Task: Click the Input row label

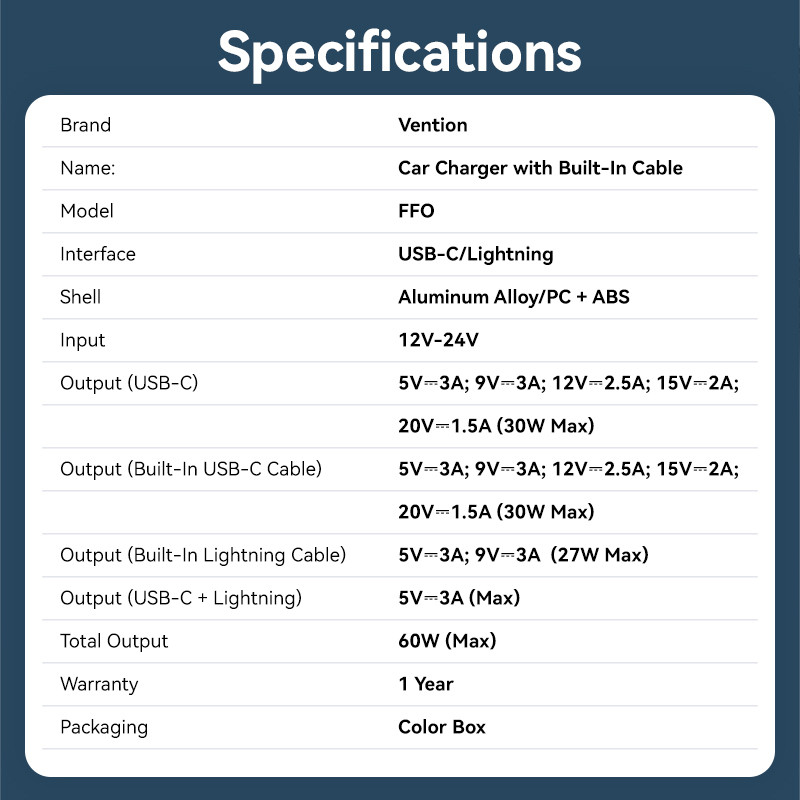Action: pyautogui.click(x=83, y=340)
